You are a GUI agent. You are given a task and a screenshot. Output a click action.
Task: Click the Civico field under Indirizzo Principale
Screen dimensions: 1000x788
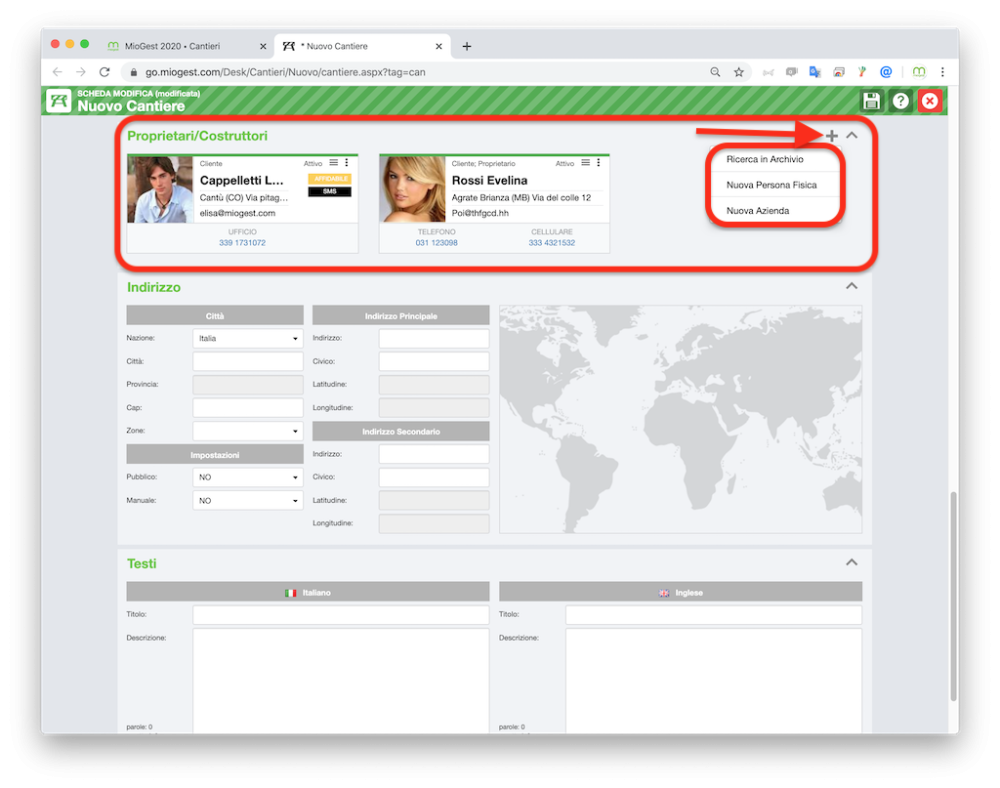click(x=434, y=361)
